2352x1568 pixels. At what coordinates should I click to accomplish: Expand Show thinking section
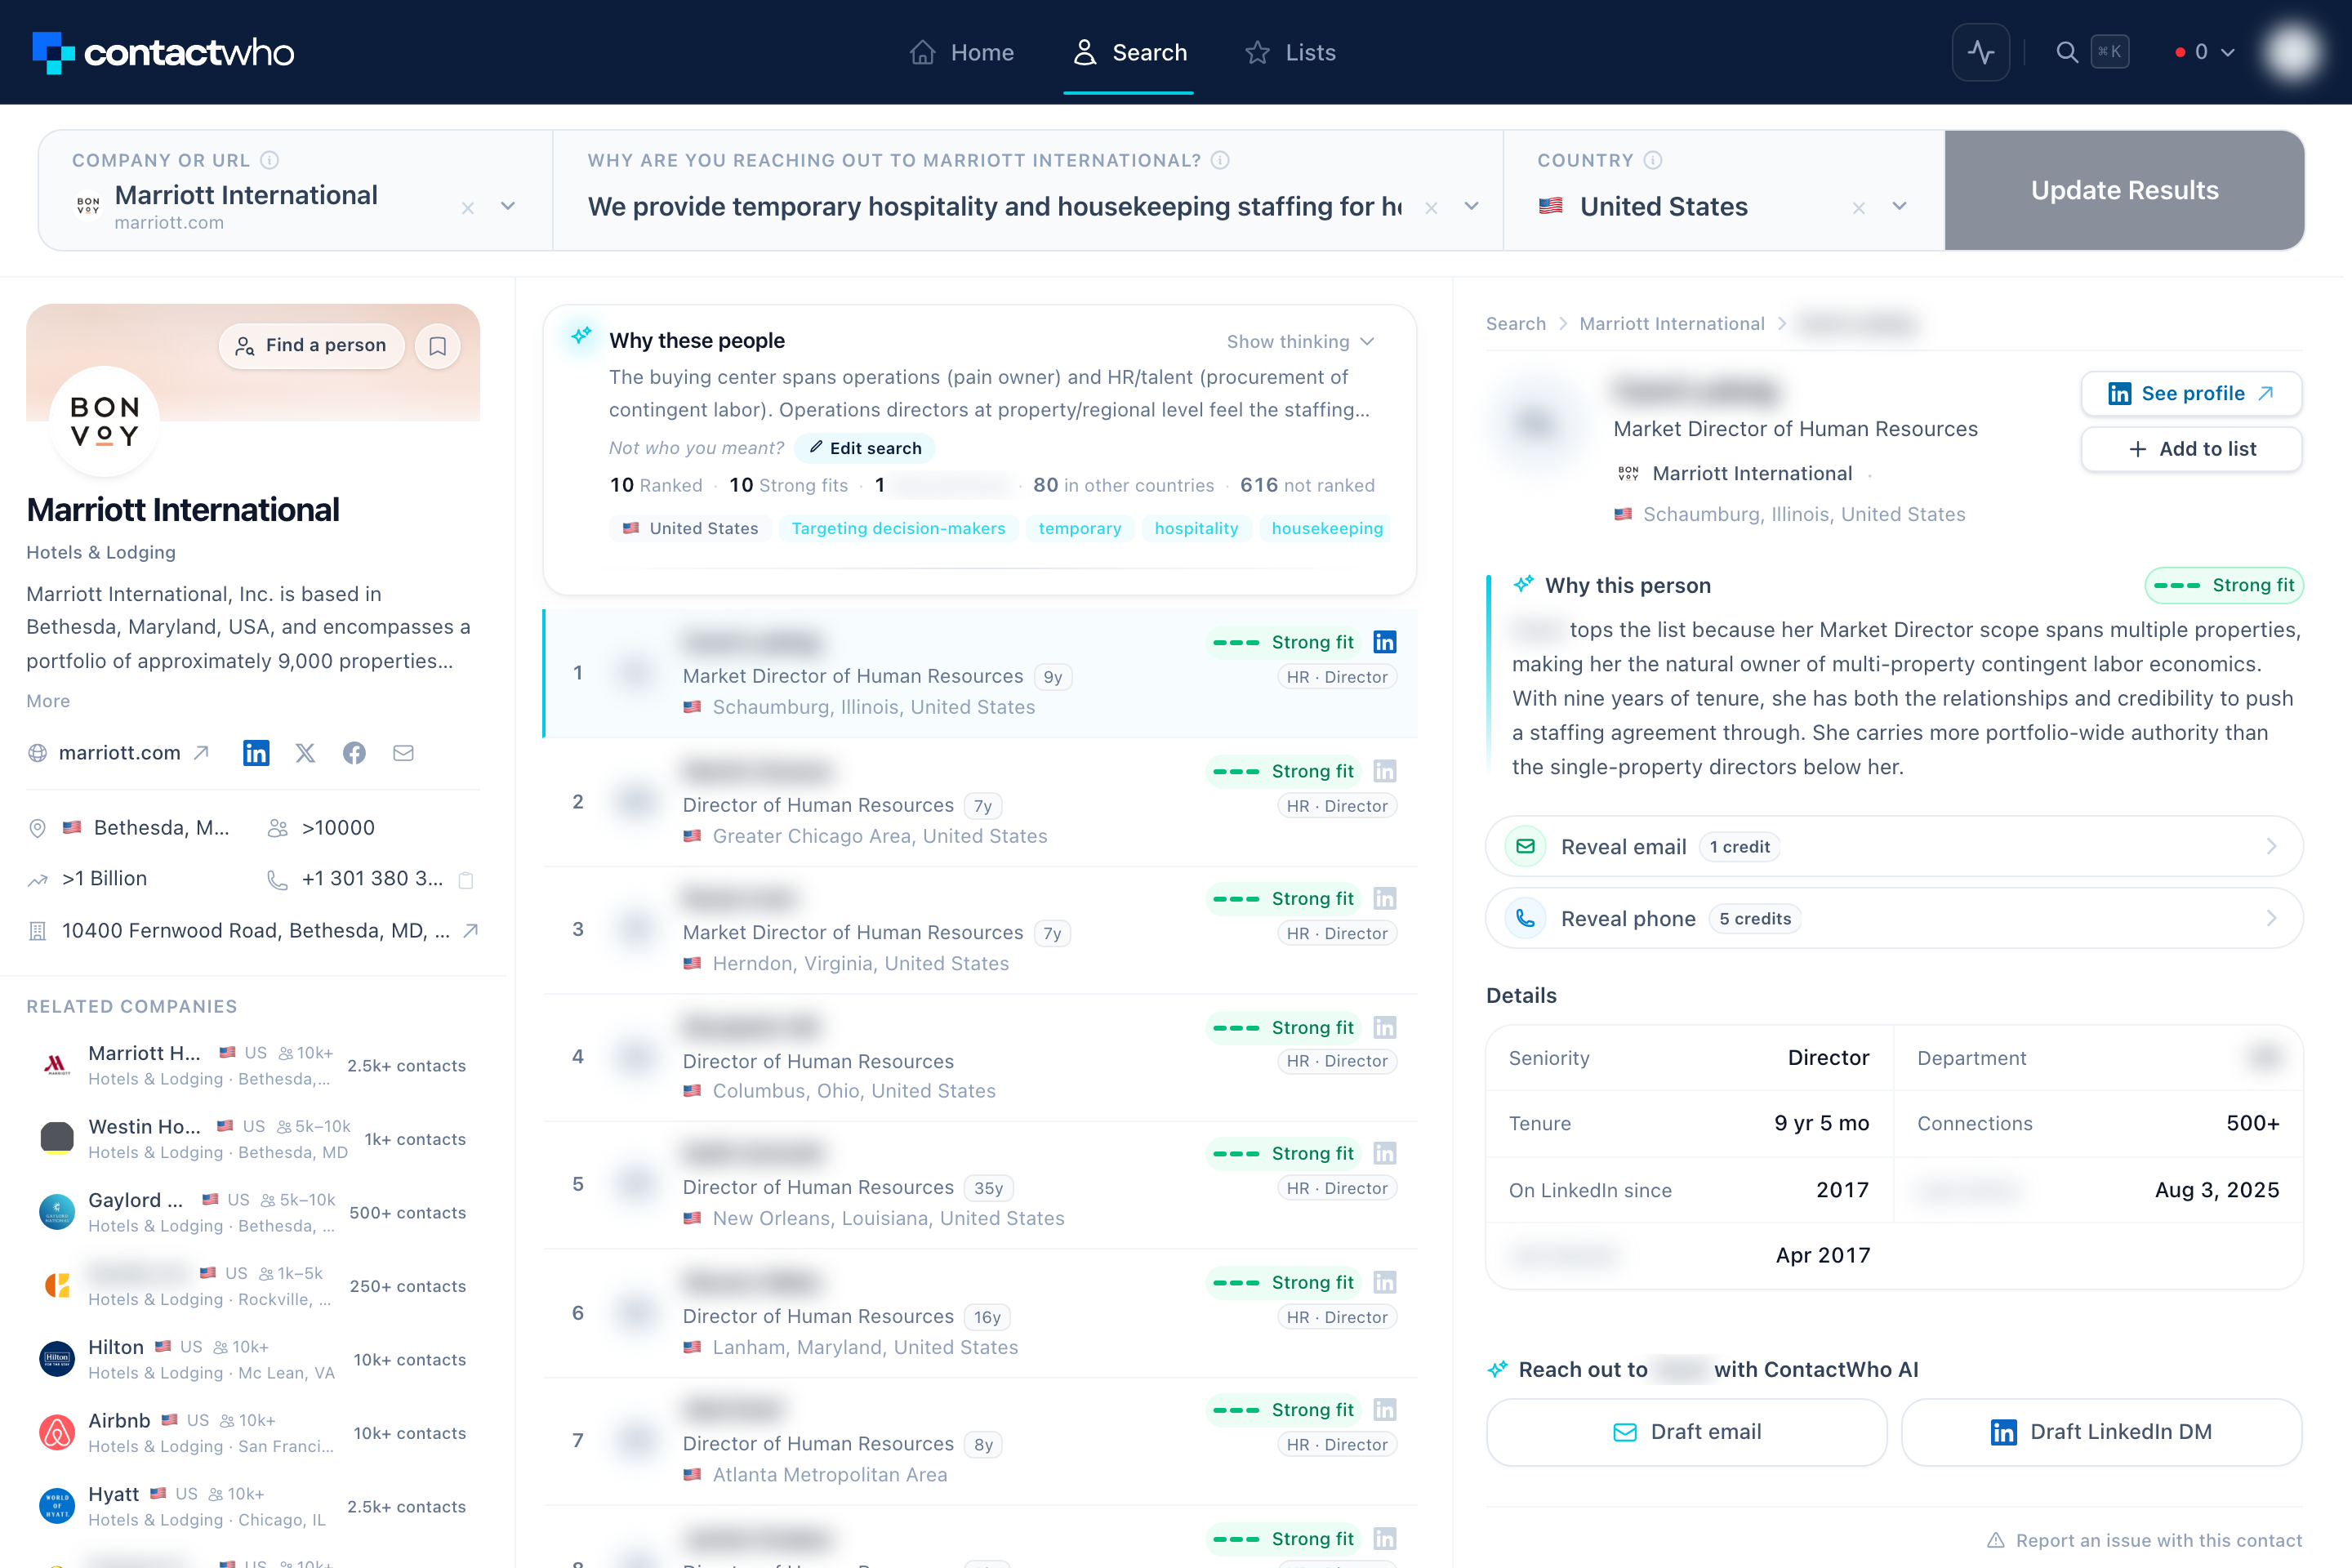click(1300, 342)
